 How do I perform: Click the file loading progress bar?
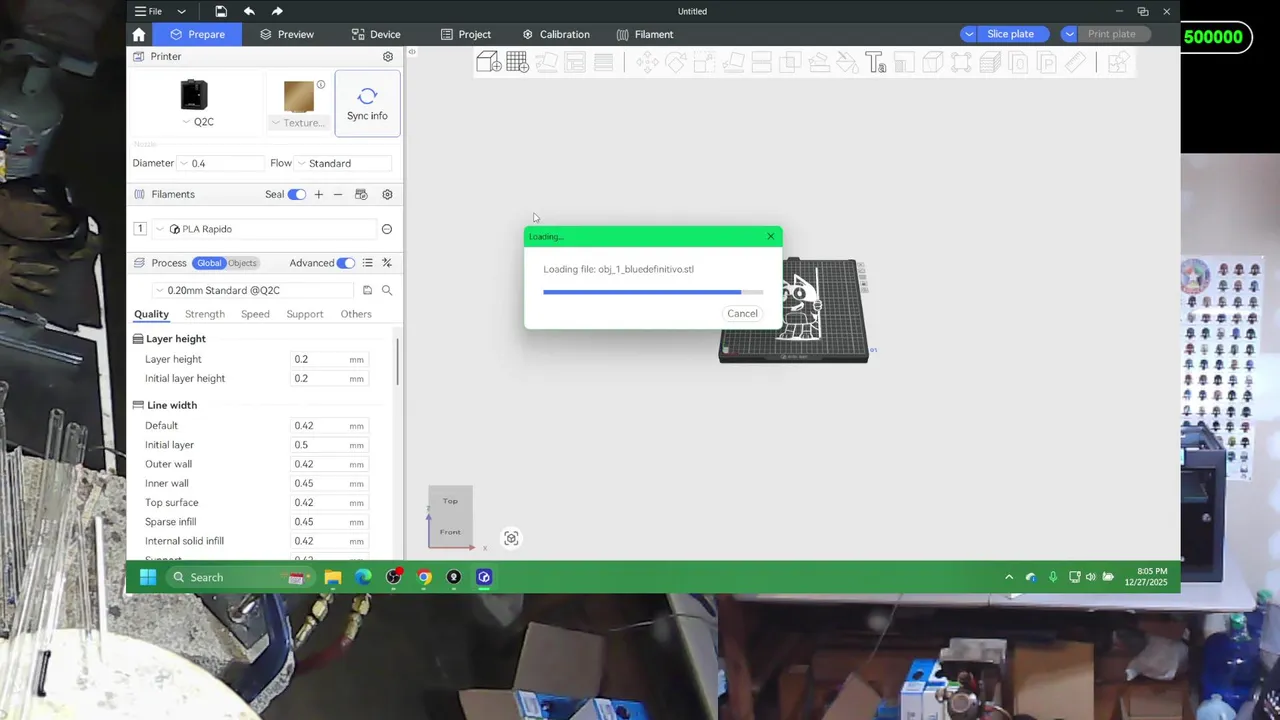click(653, 292)
